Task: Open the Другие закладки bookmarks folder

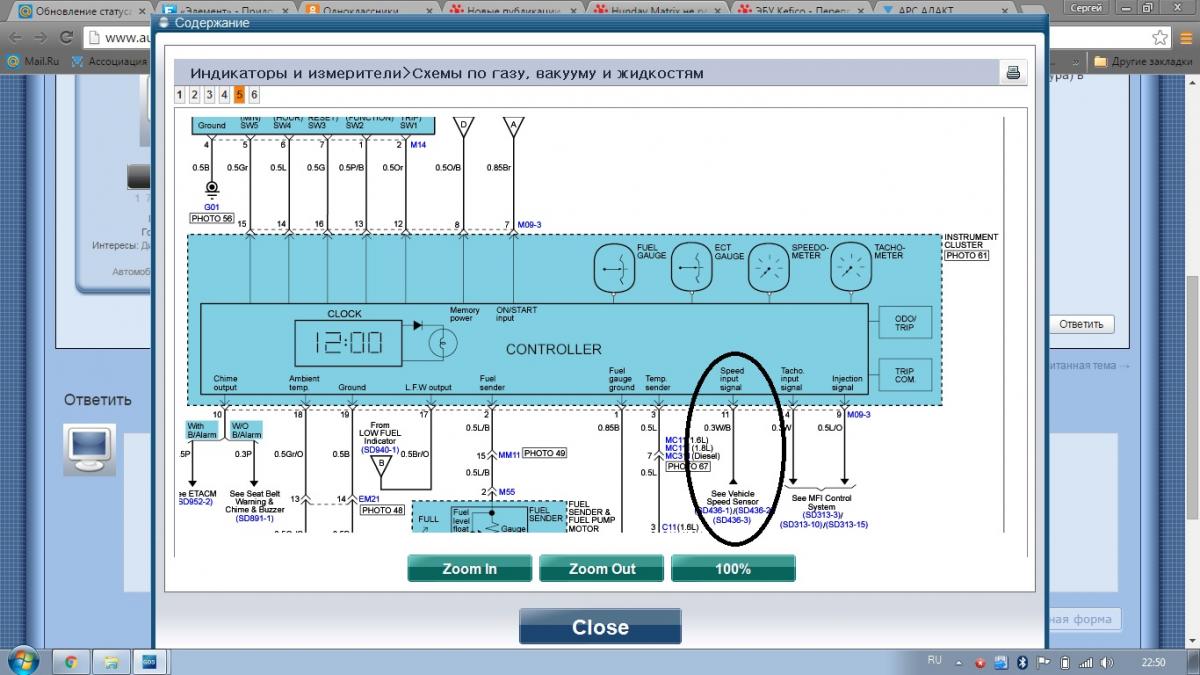Action: (1142, 61)
